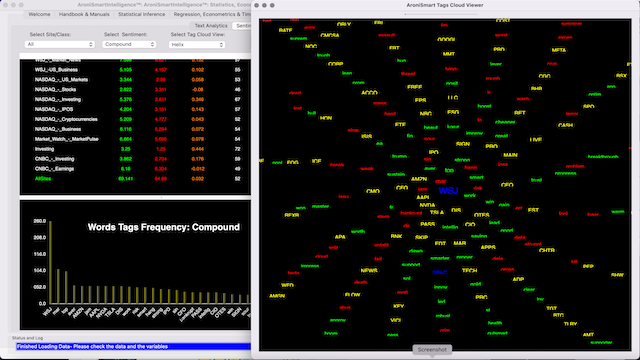Click the META tag in the cloud
The width and height of the screenshot is (640, 360).
pos(559,50)
